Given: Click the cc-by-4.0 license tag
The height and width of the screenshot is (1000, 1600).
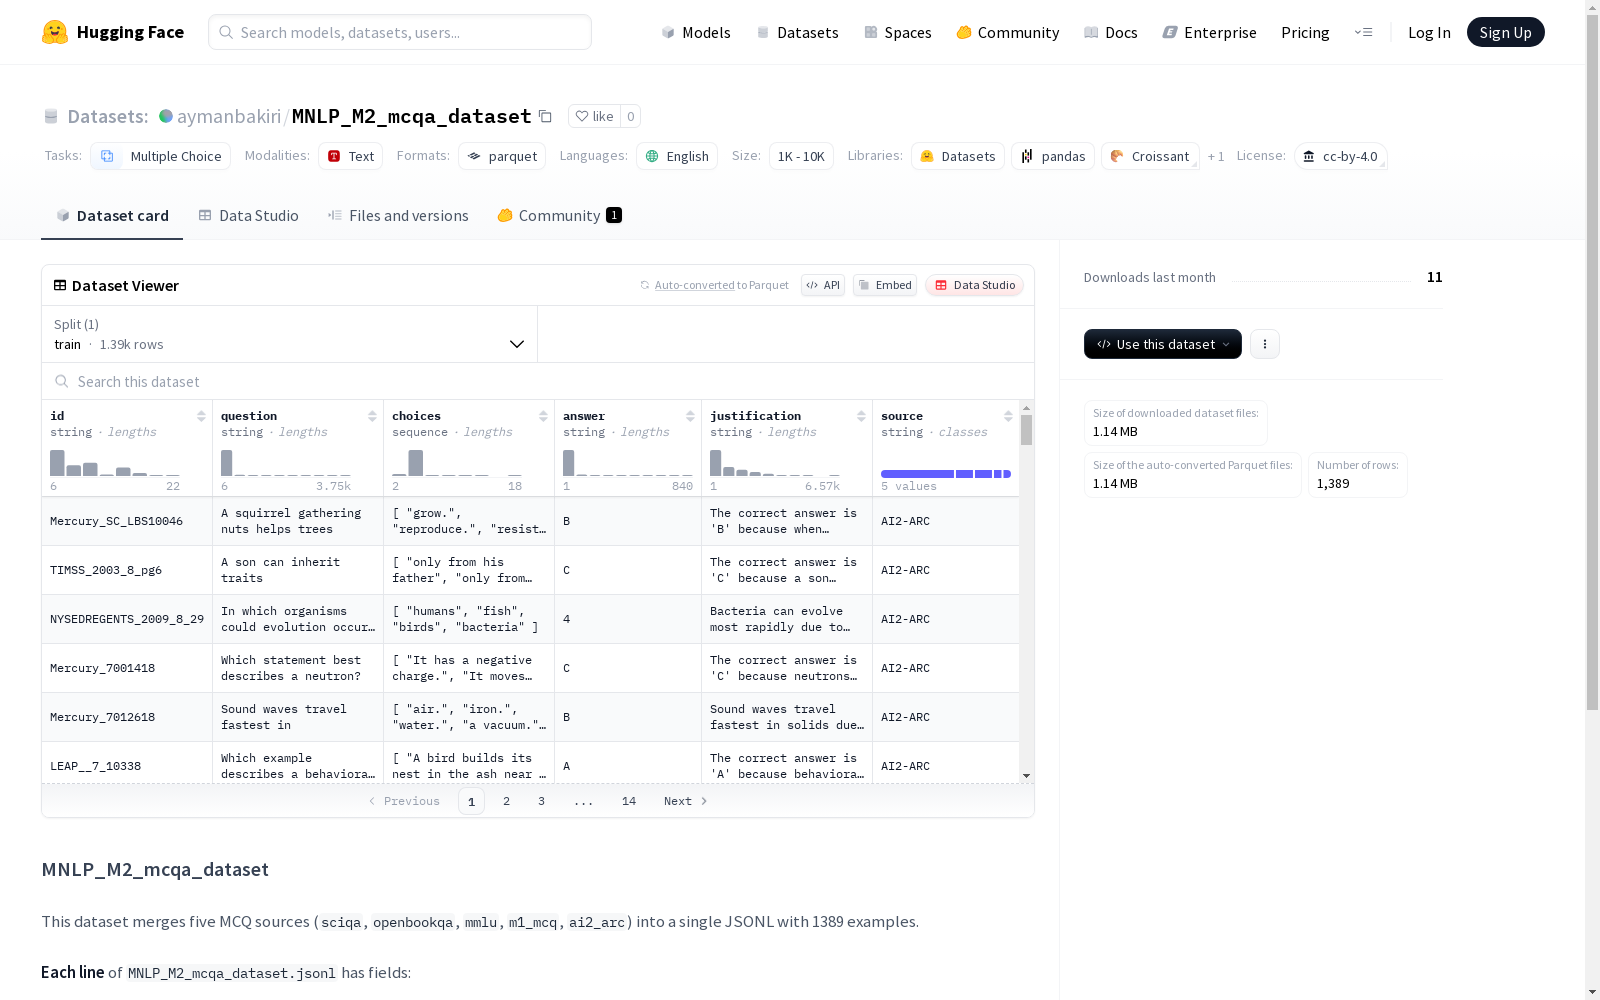Looking at the screenshot, I should coord(1340,156).
